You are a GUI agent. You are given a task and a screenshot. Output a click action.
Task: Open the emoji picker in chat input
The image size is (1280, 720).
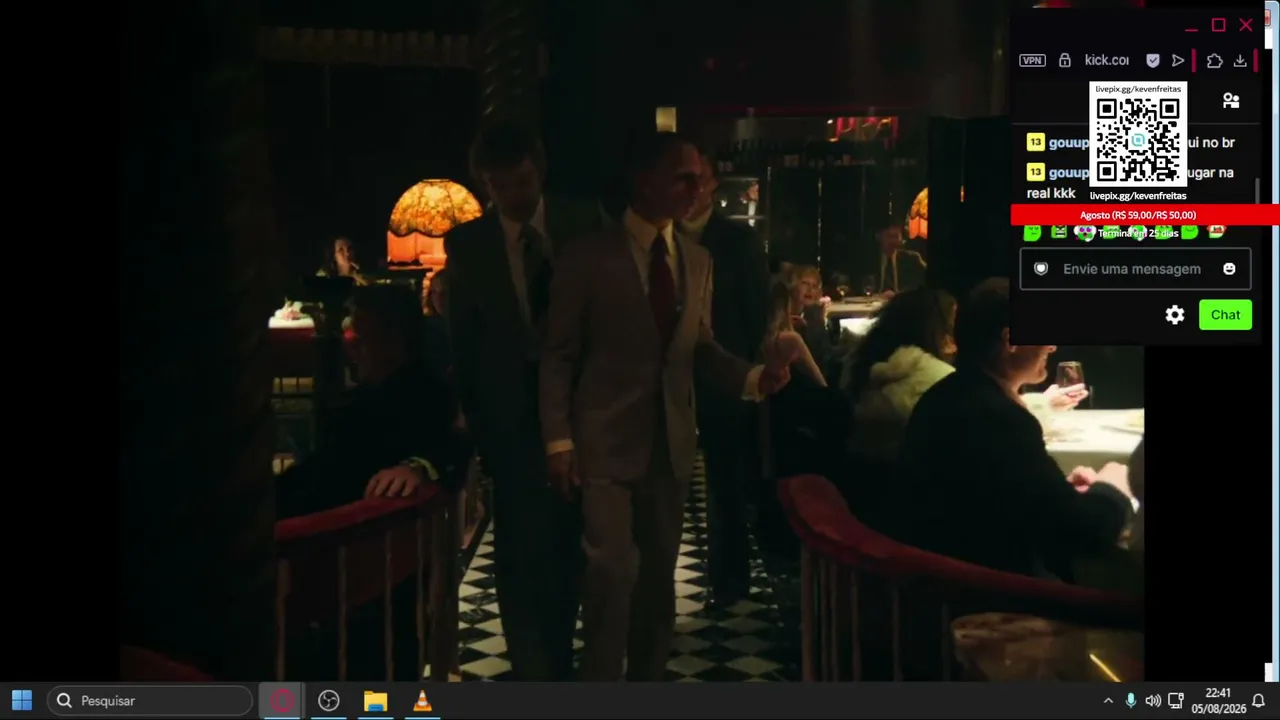point(1229,269)
